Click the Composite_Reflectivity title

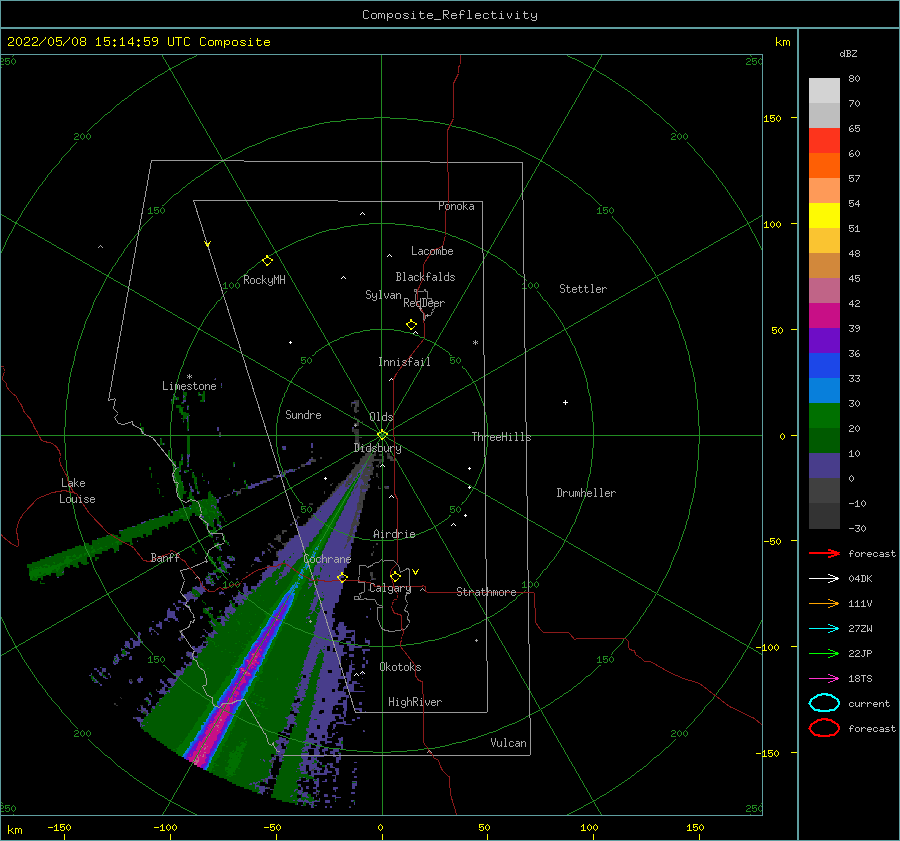pyautogui.click(x=449, y=15)
